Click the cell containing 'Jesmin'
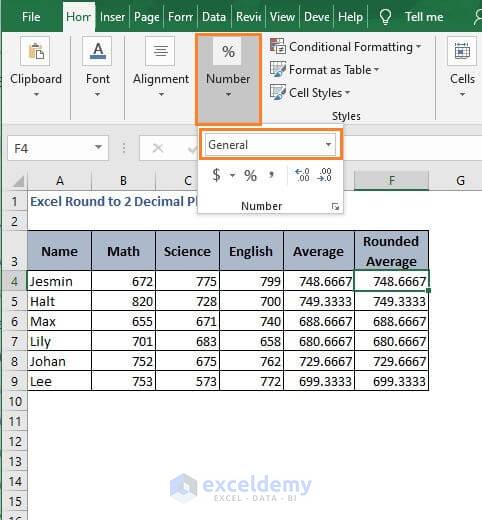This screenshot has height=520, width=482. 59,281
